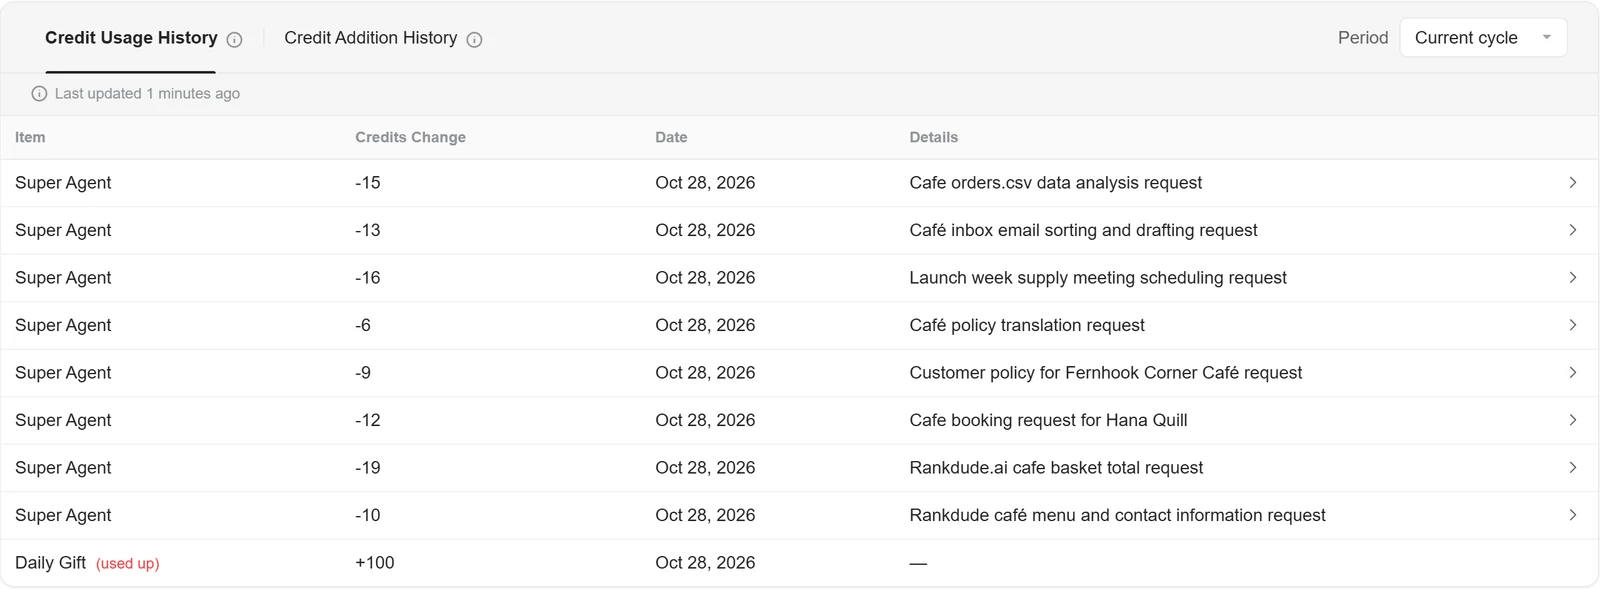The width and height of the screenshot is (1600, 589).
Task: Click Café policy translation request text
Action: tap(1027, 325)
